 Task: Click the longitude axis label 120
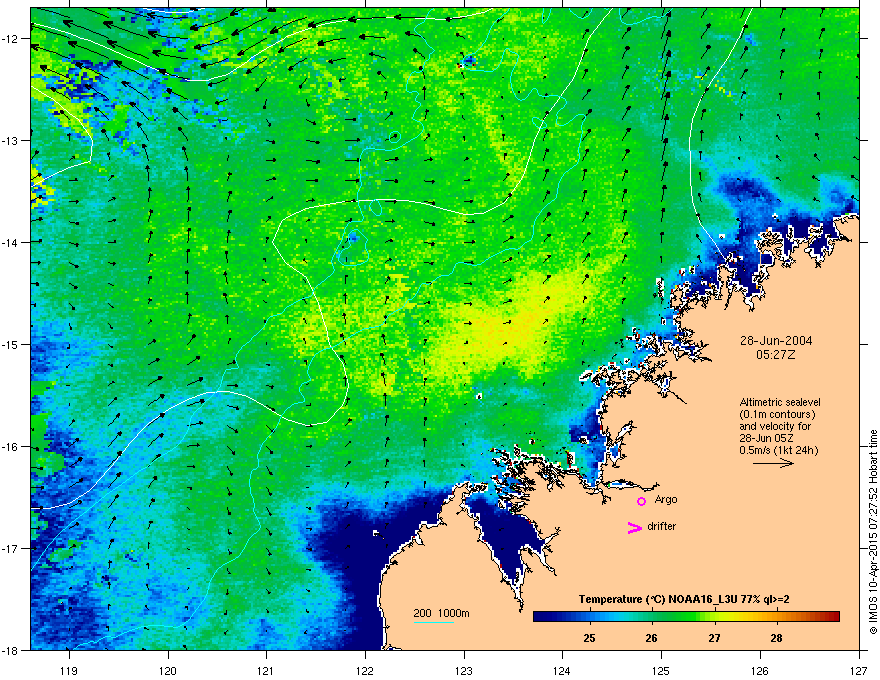168,670
